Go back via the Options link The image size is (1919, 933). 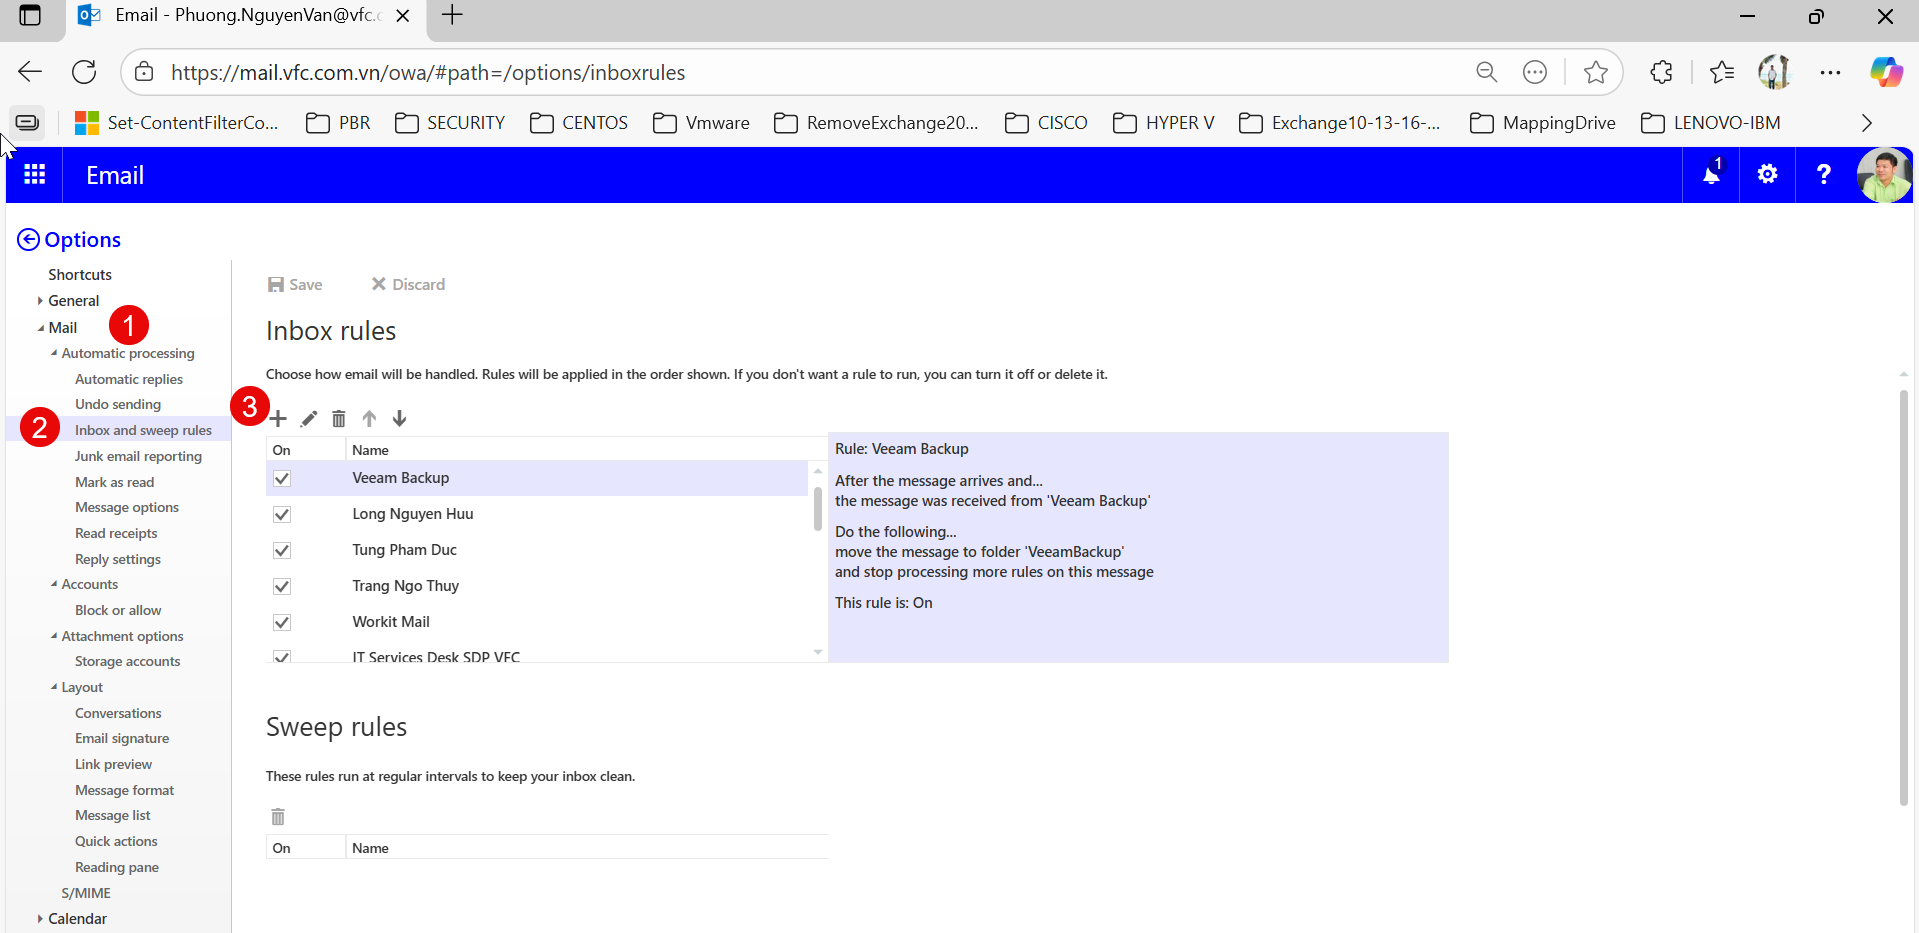tap(69, 240)
